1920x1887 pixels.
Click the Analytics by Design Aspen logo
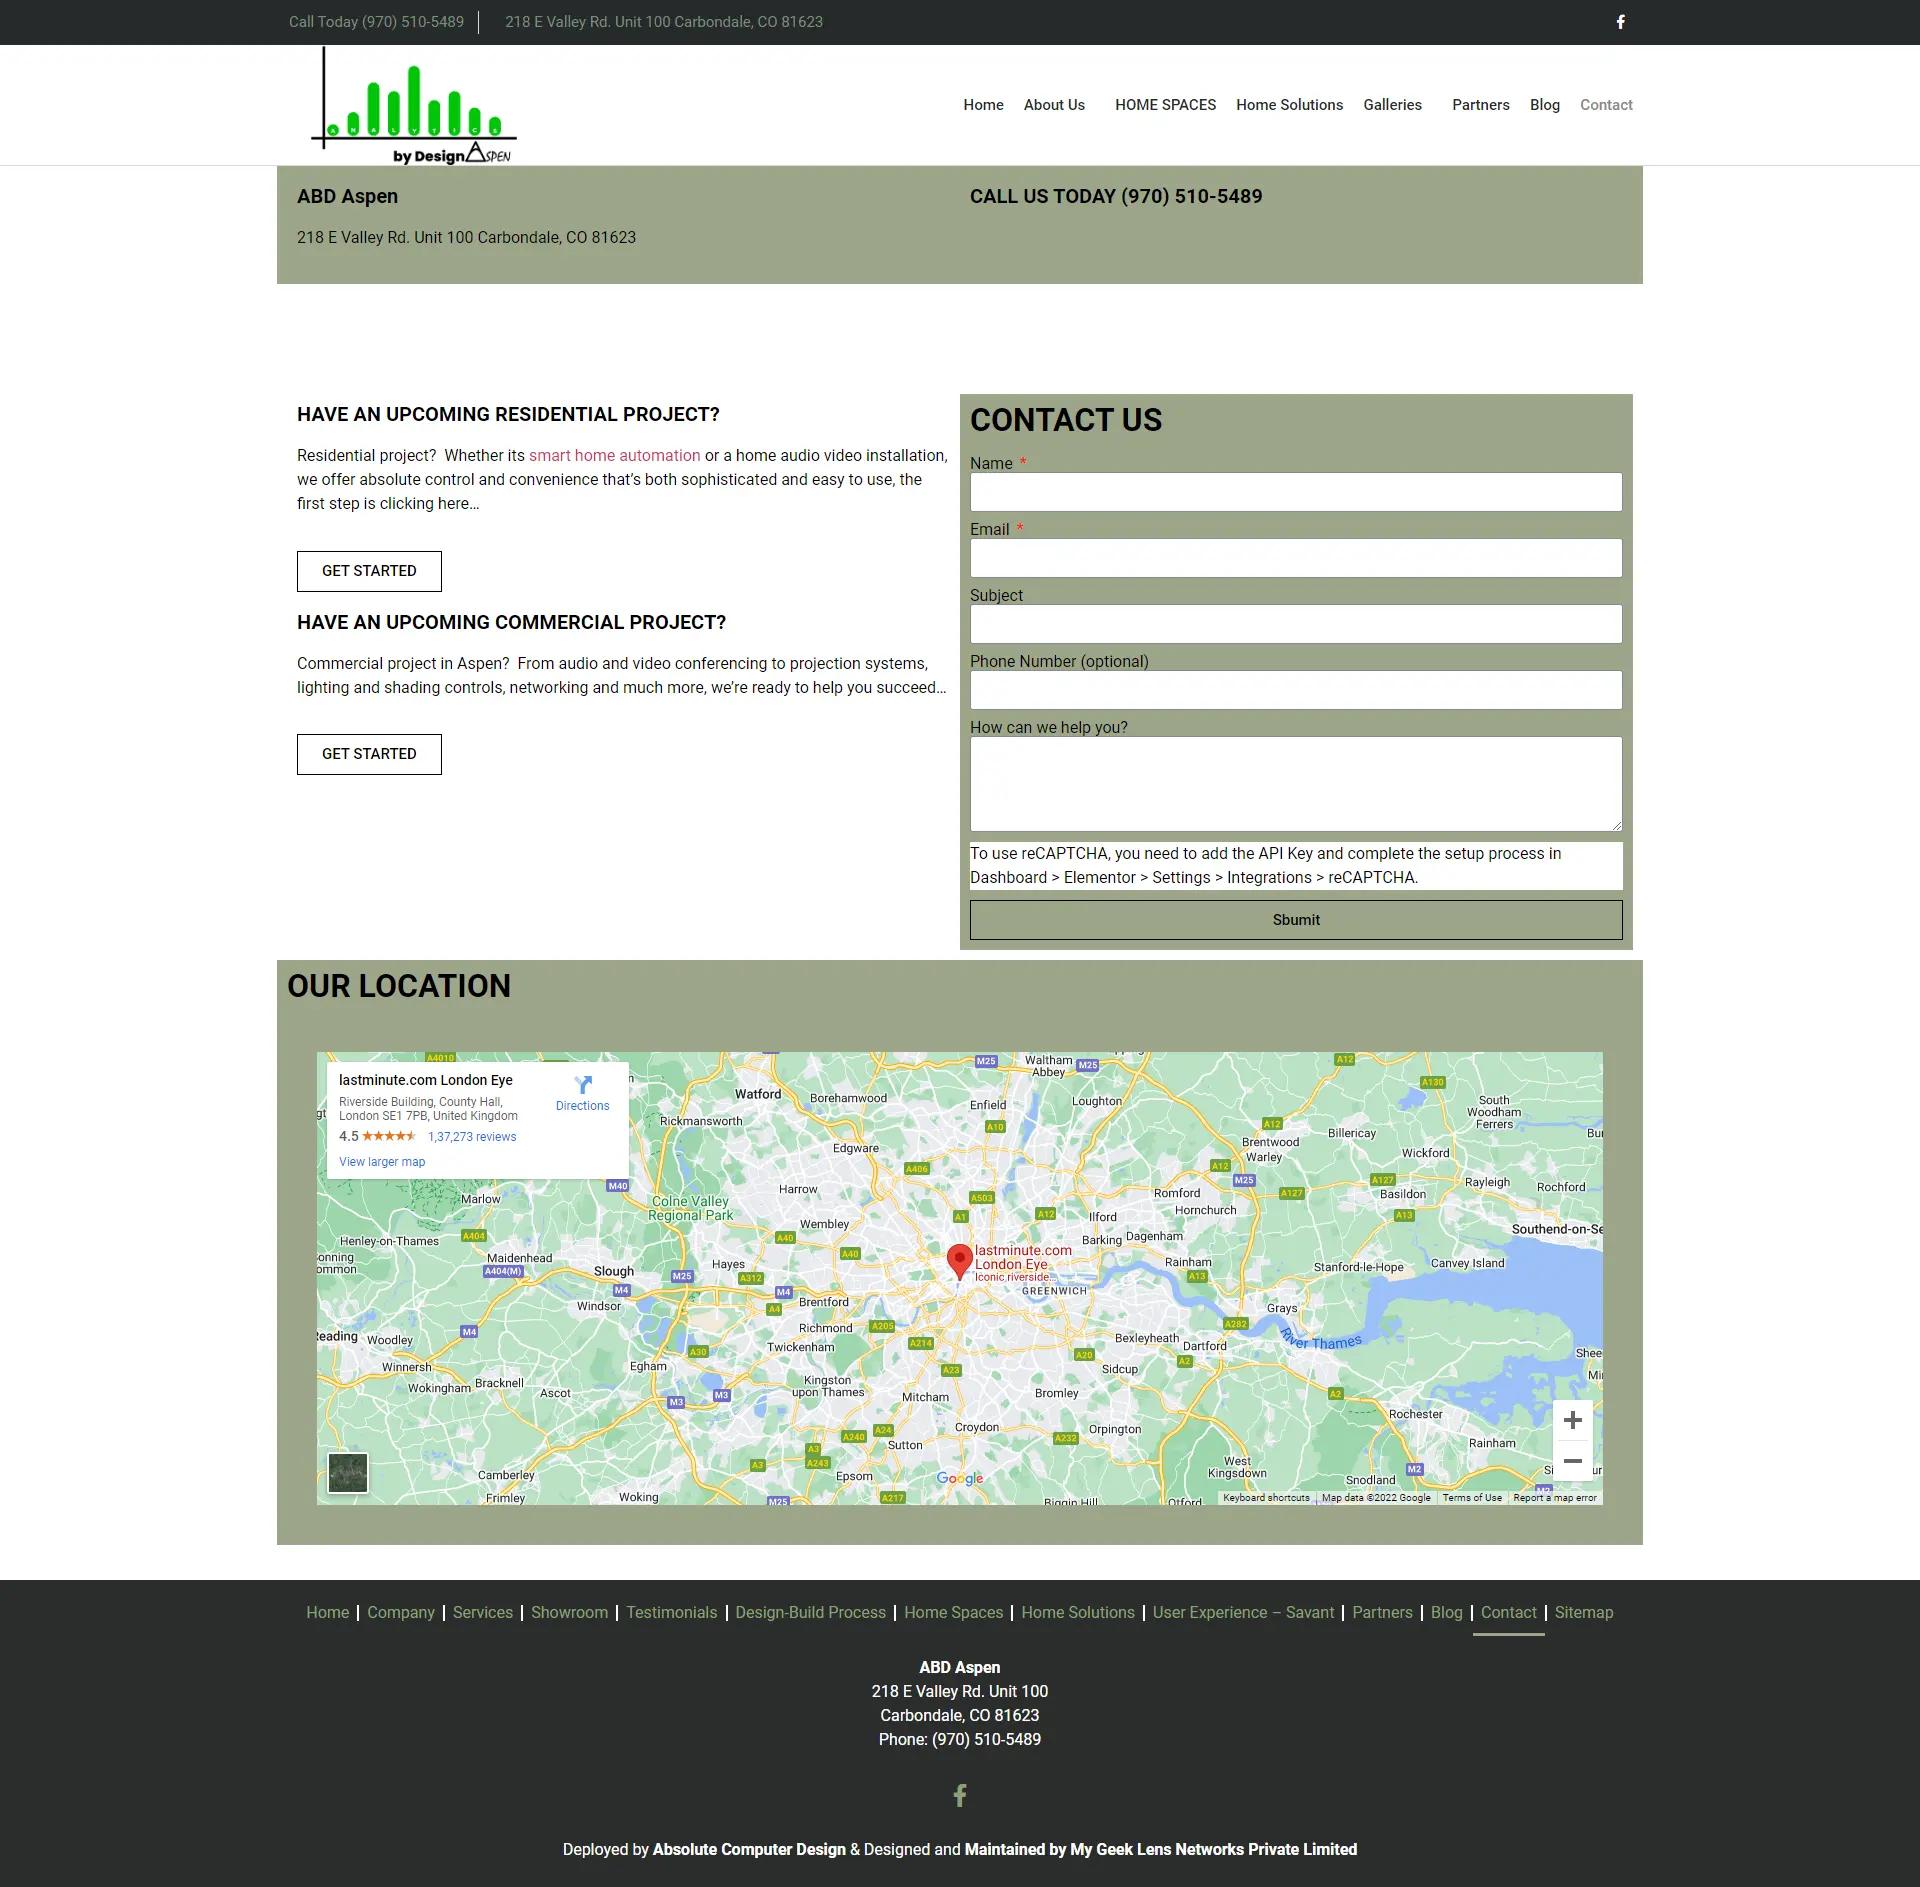tap(414, 107)
